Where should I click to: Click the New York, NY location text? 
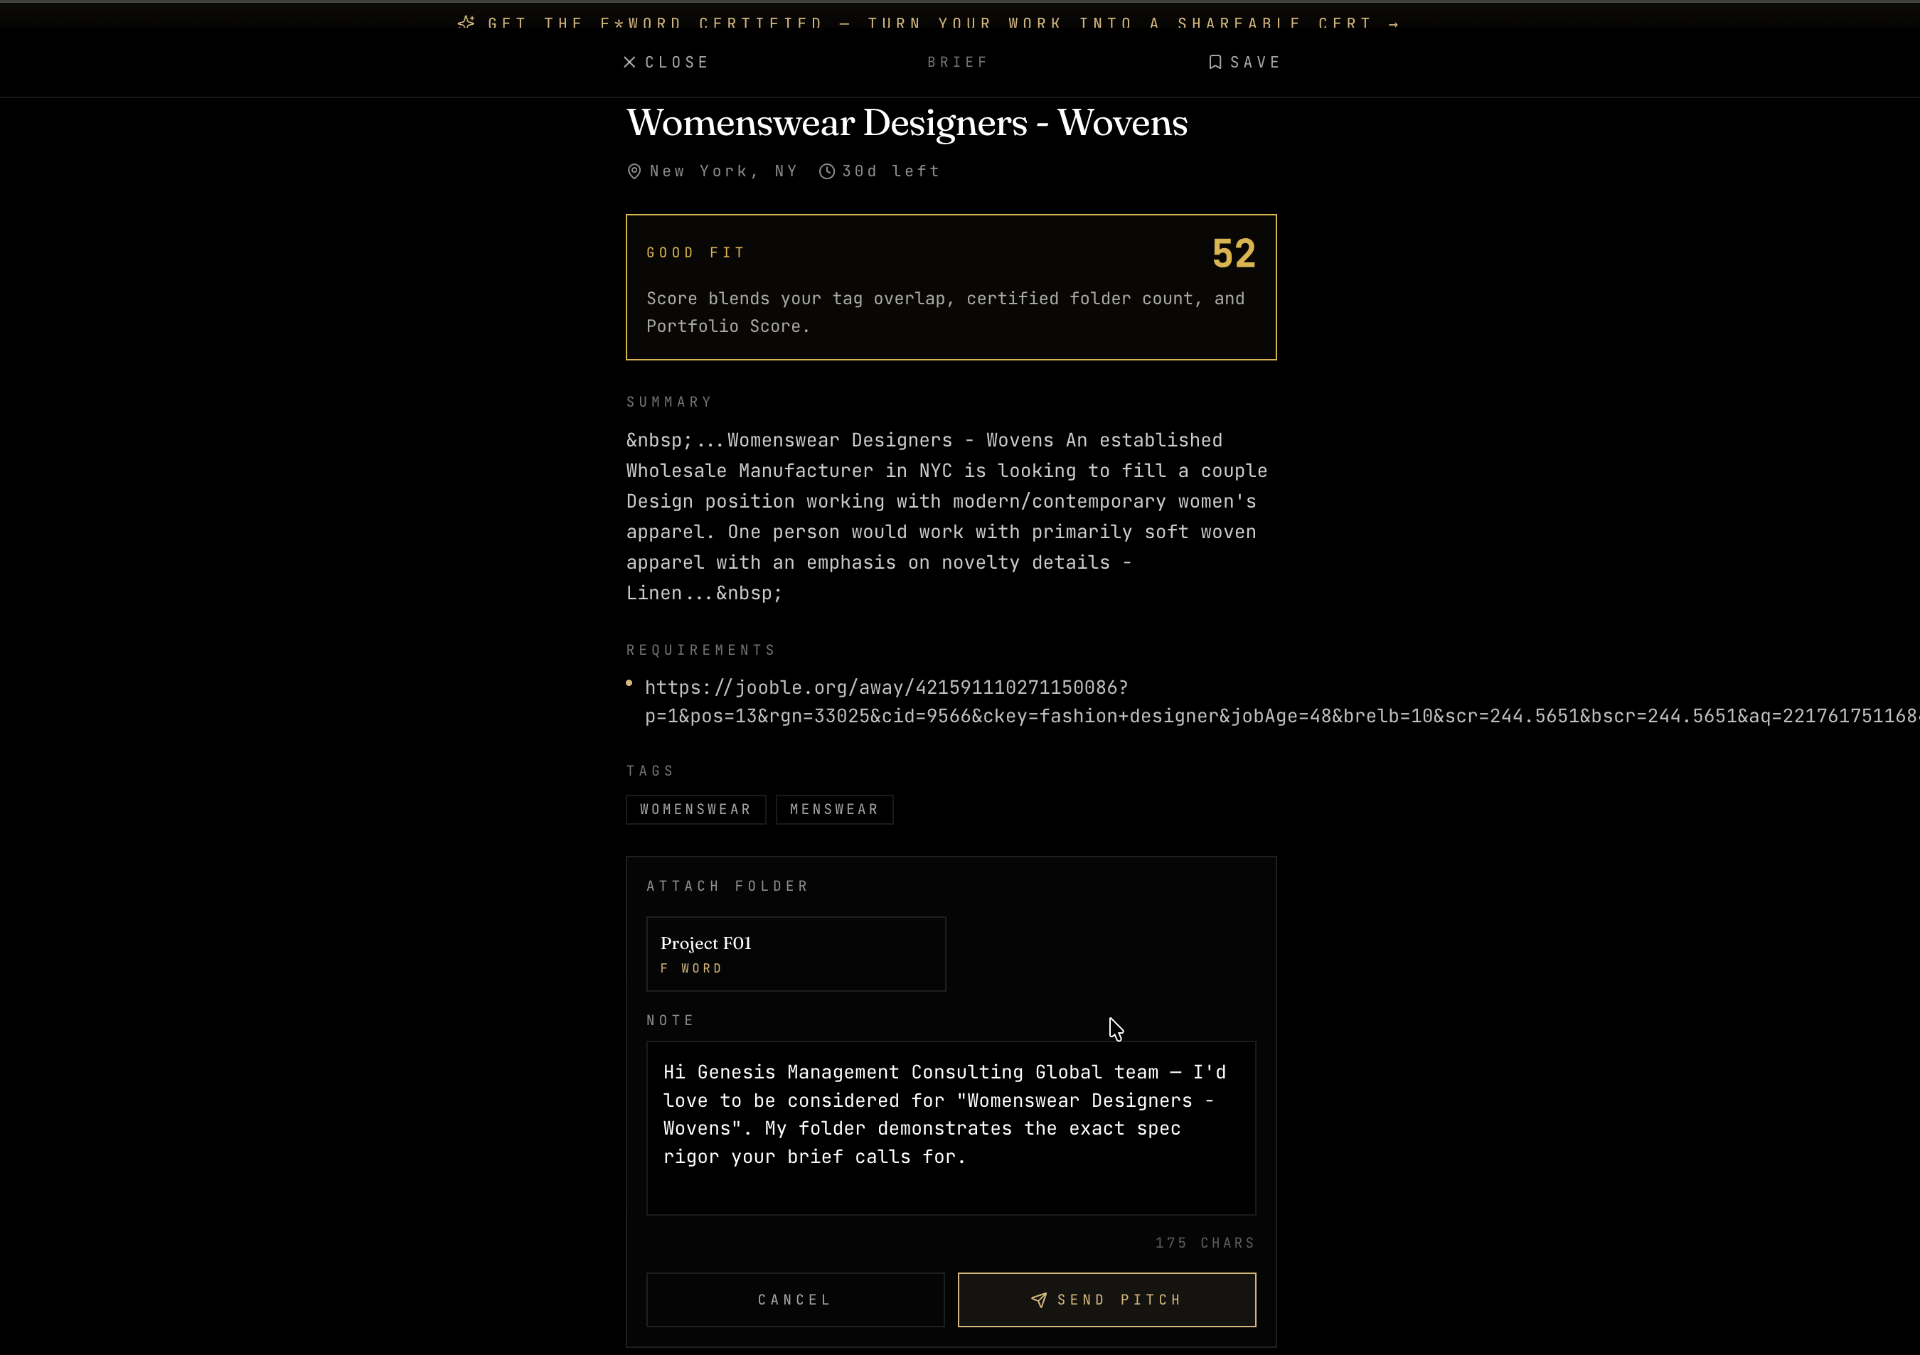click(724, 171)
